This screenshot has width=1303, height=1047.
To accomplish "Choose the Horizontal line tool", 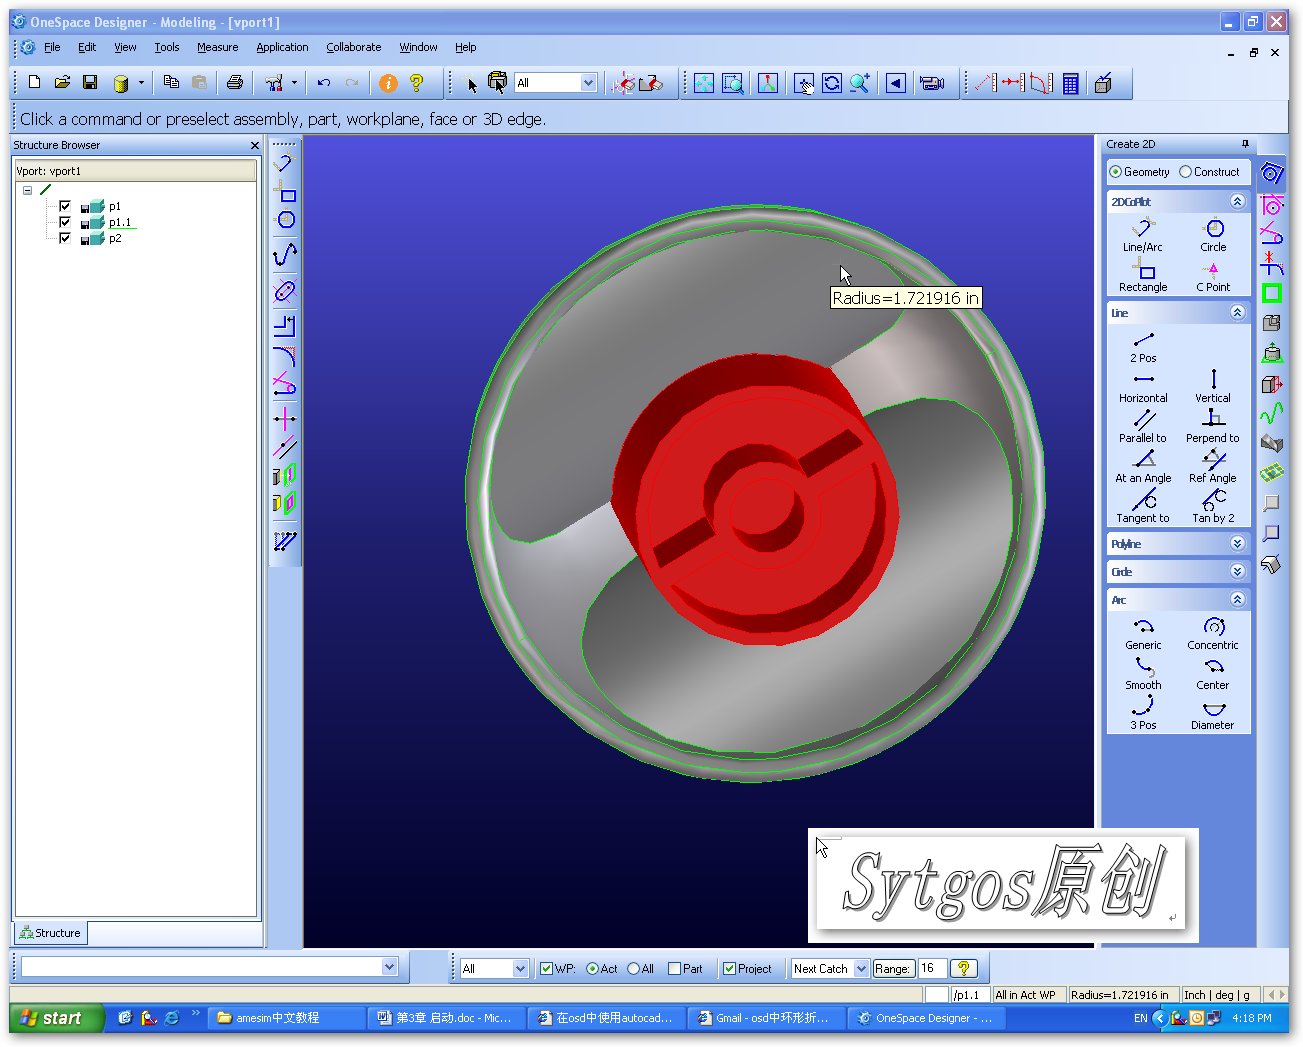I will pos(1143,387).
